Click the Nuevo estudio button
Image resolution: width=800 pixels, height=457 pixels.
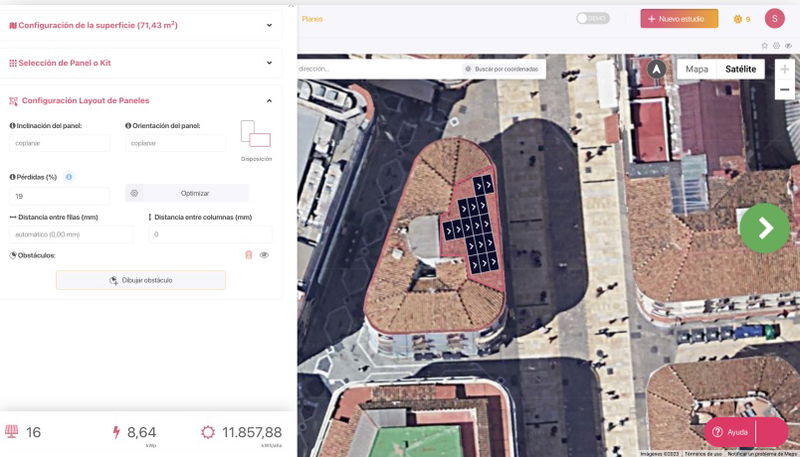[679, 18]
